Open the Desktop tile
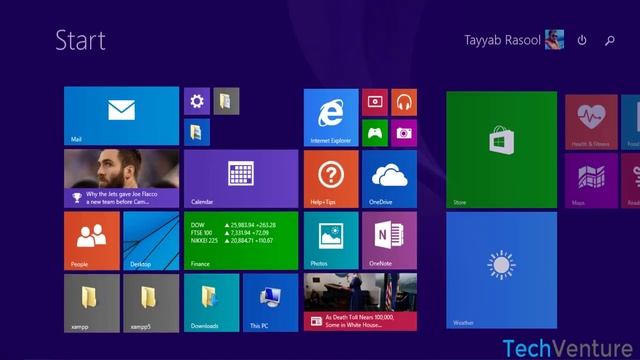640x360 pixels. pos(151,241)
